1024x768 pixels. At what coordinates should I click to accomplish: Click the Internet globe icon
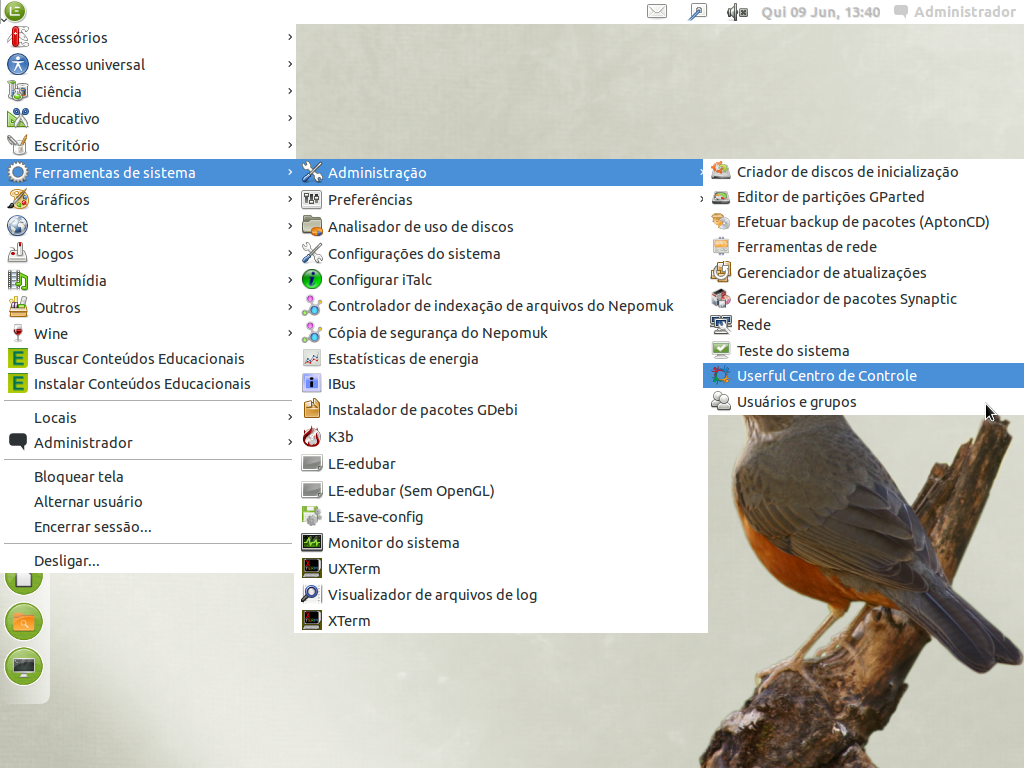18,226
